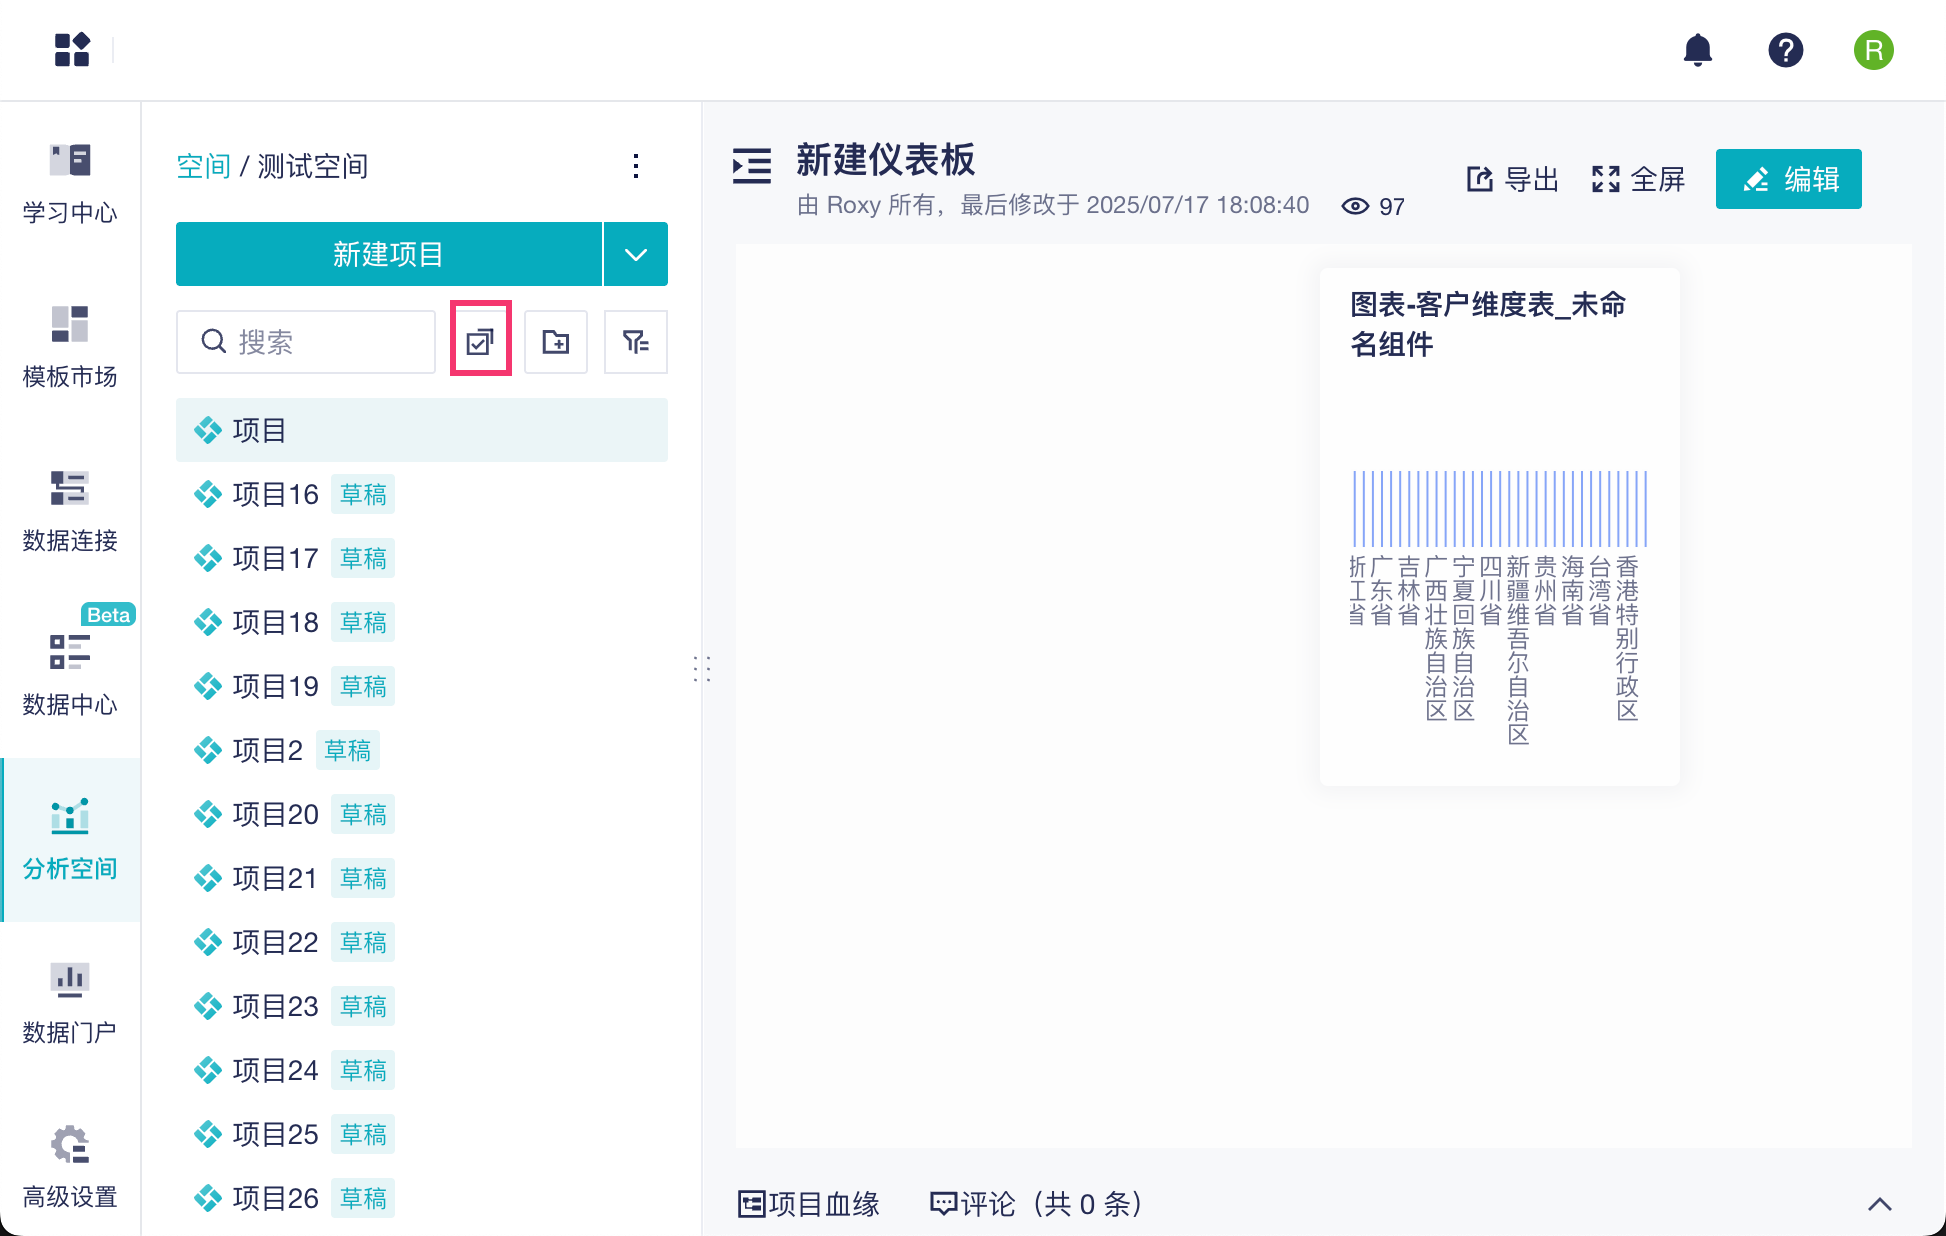Collapse the dashboard outline list icon
This screenshot has width=1946, height=1236.
pos(752,166)
